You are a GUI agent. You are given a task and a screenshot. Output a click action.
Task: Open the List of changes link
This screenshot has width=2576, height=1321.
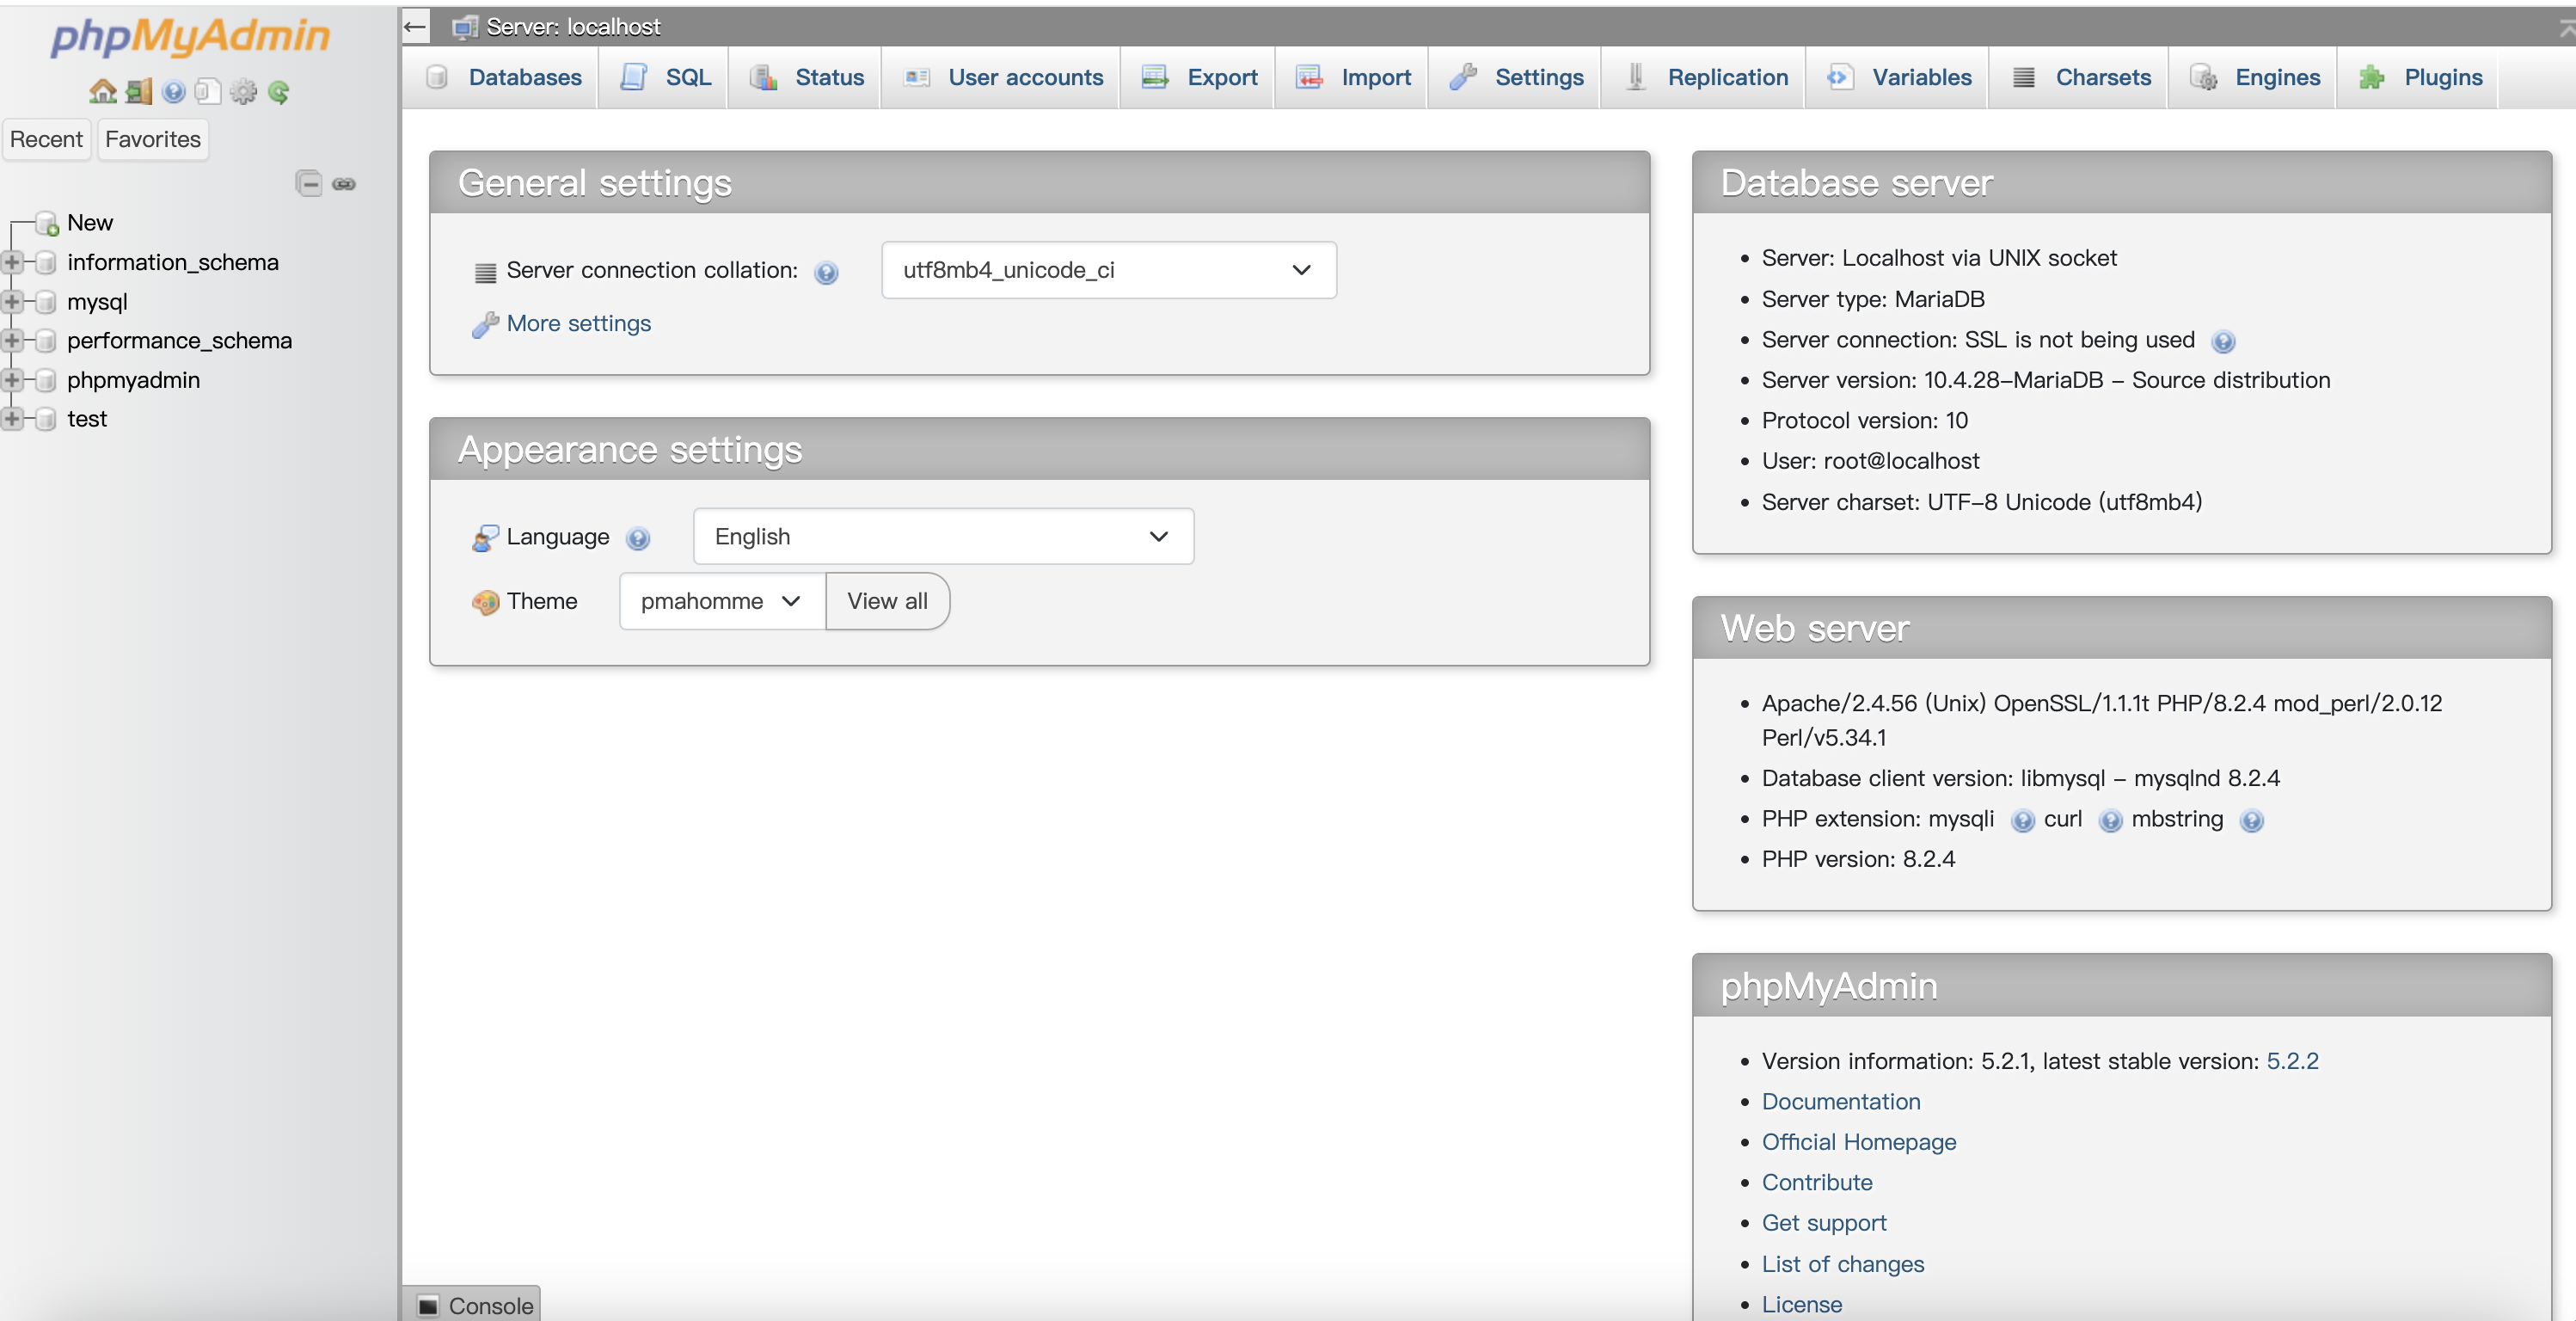1841,1263
